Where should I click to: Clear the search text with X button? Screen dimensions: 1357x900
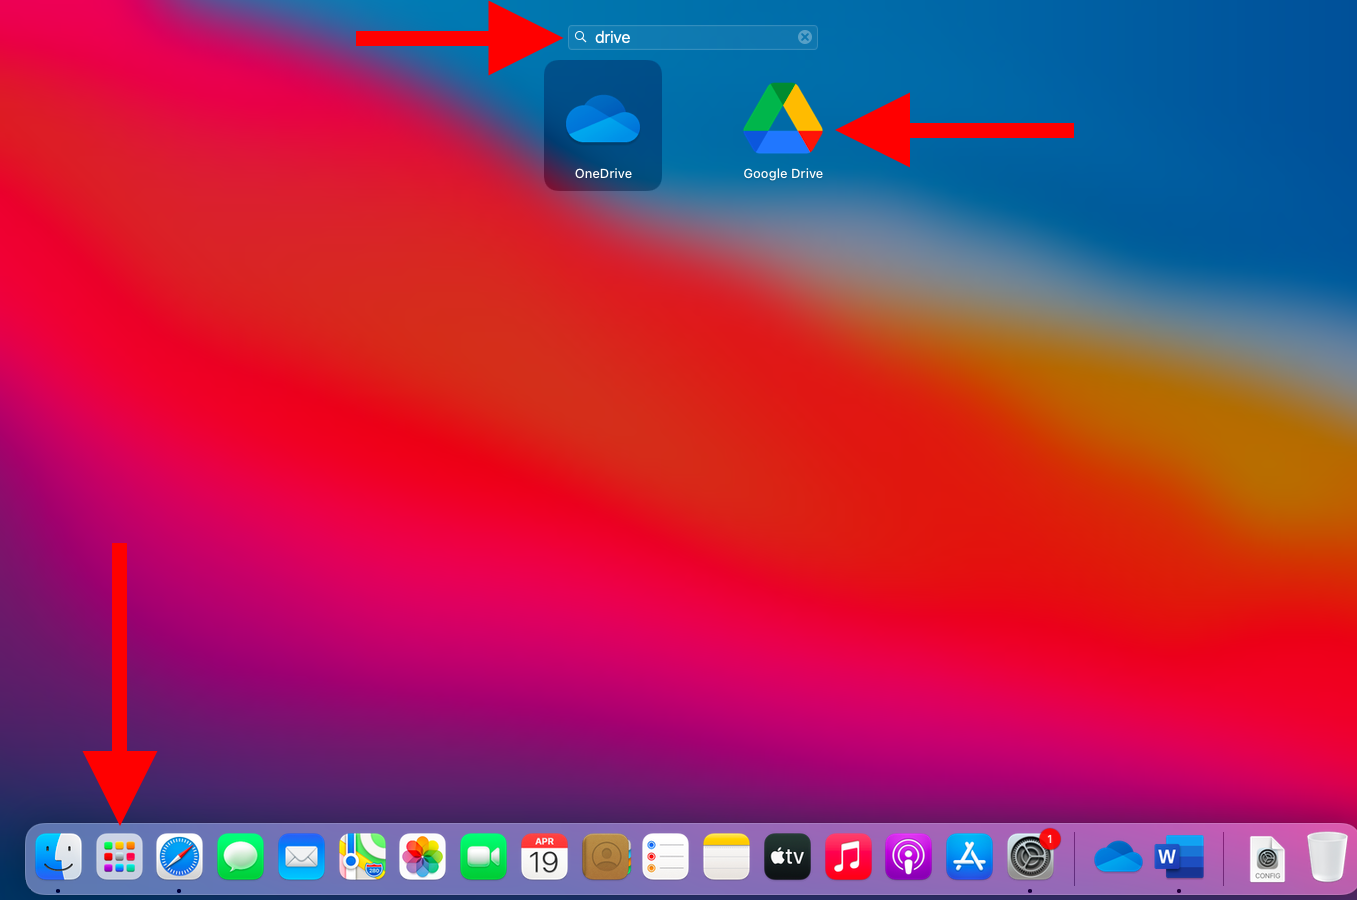point(804,37)
